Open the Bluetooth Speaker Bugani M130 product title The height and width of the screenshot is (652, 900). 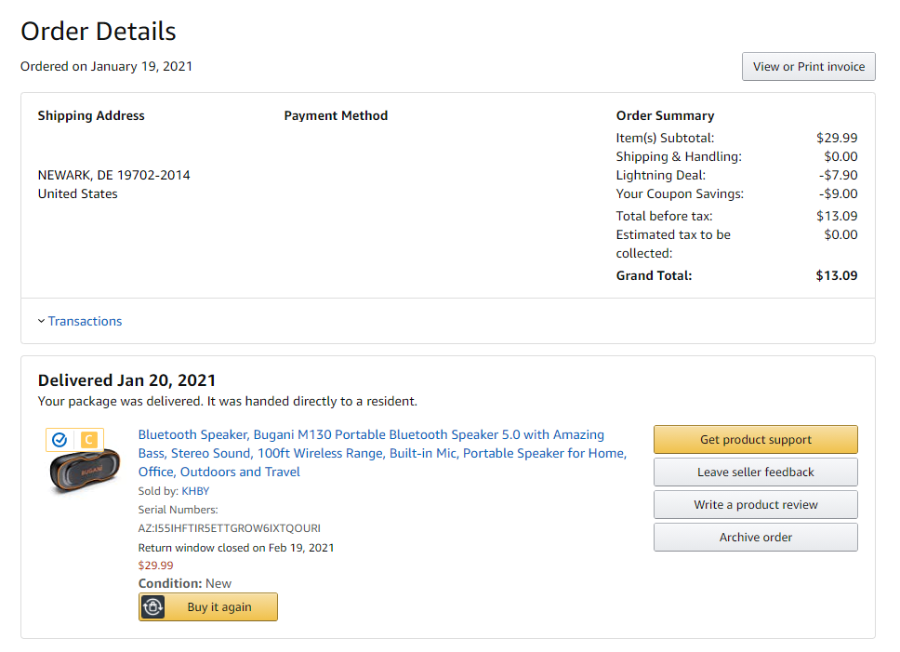tap(382, 453)
